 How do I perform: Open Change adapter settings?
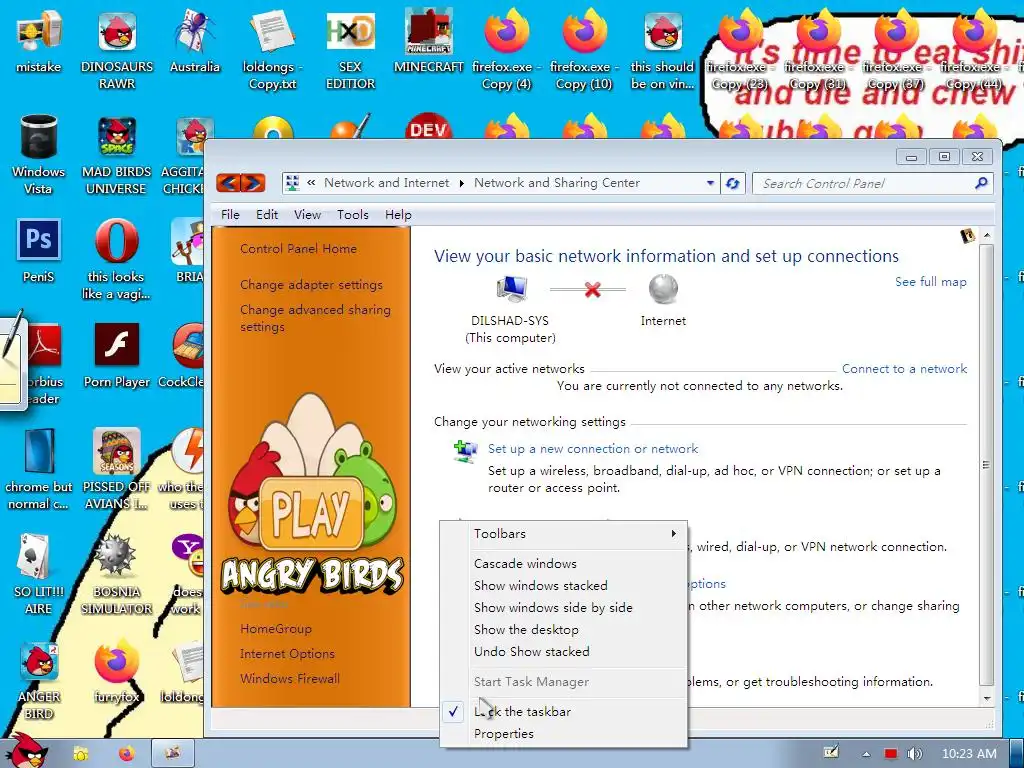click(311, 285)
